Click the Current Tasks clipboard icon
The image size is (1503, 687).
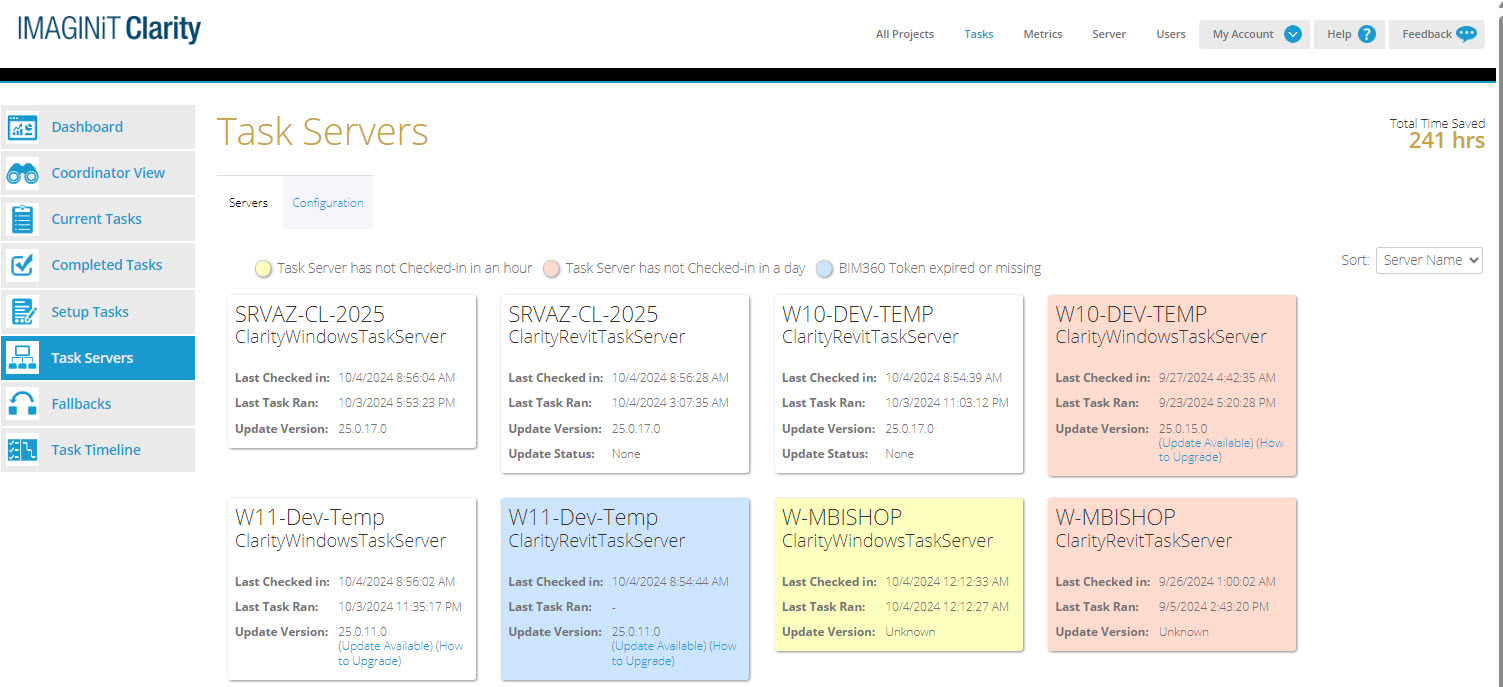(x=22, y=219)
